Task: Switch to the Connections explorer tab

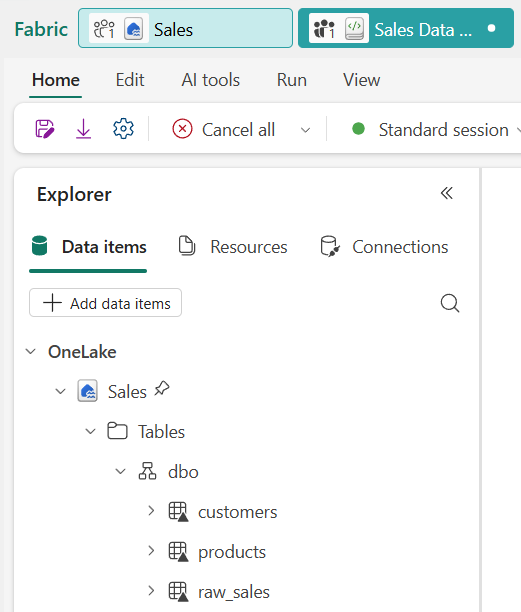Action: pyautogui.click(x=384, y=247)
